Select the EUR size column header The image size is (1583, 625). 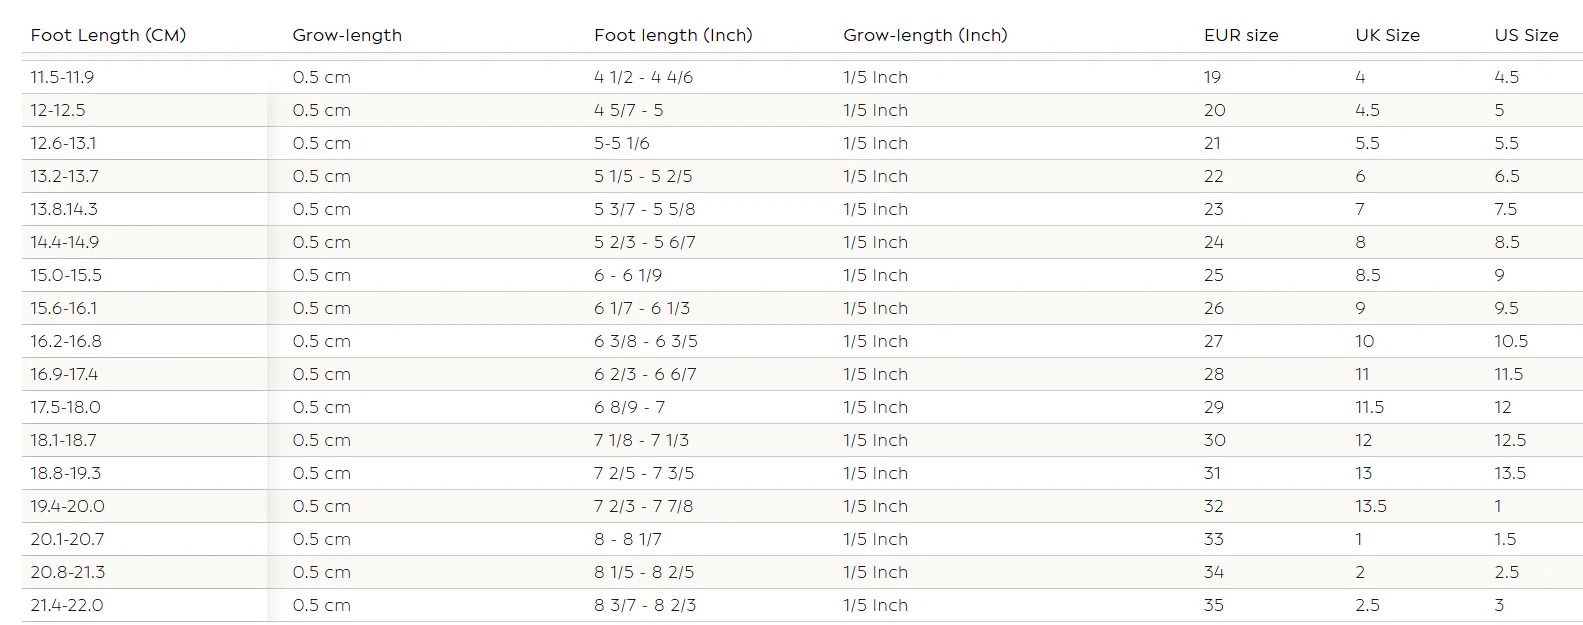tap(1241, 35)
